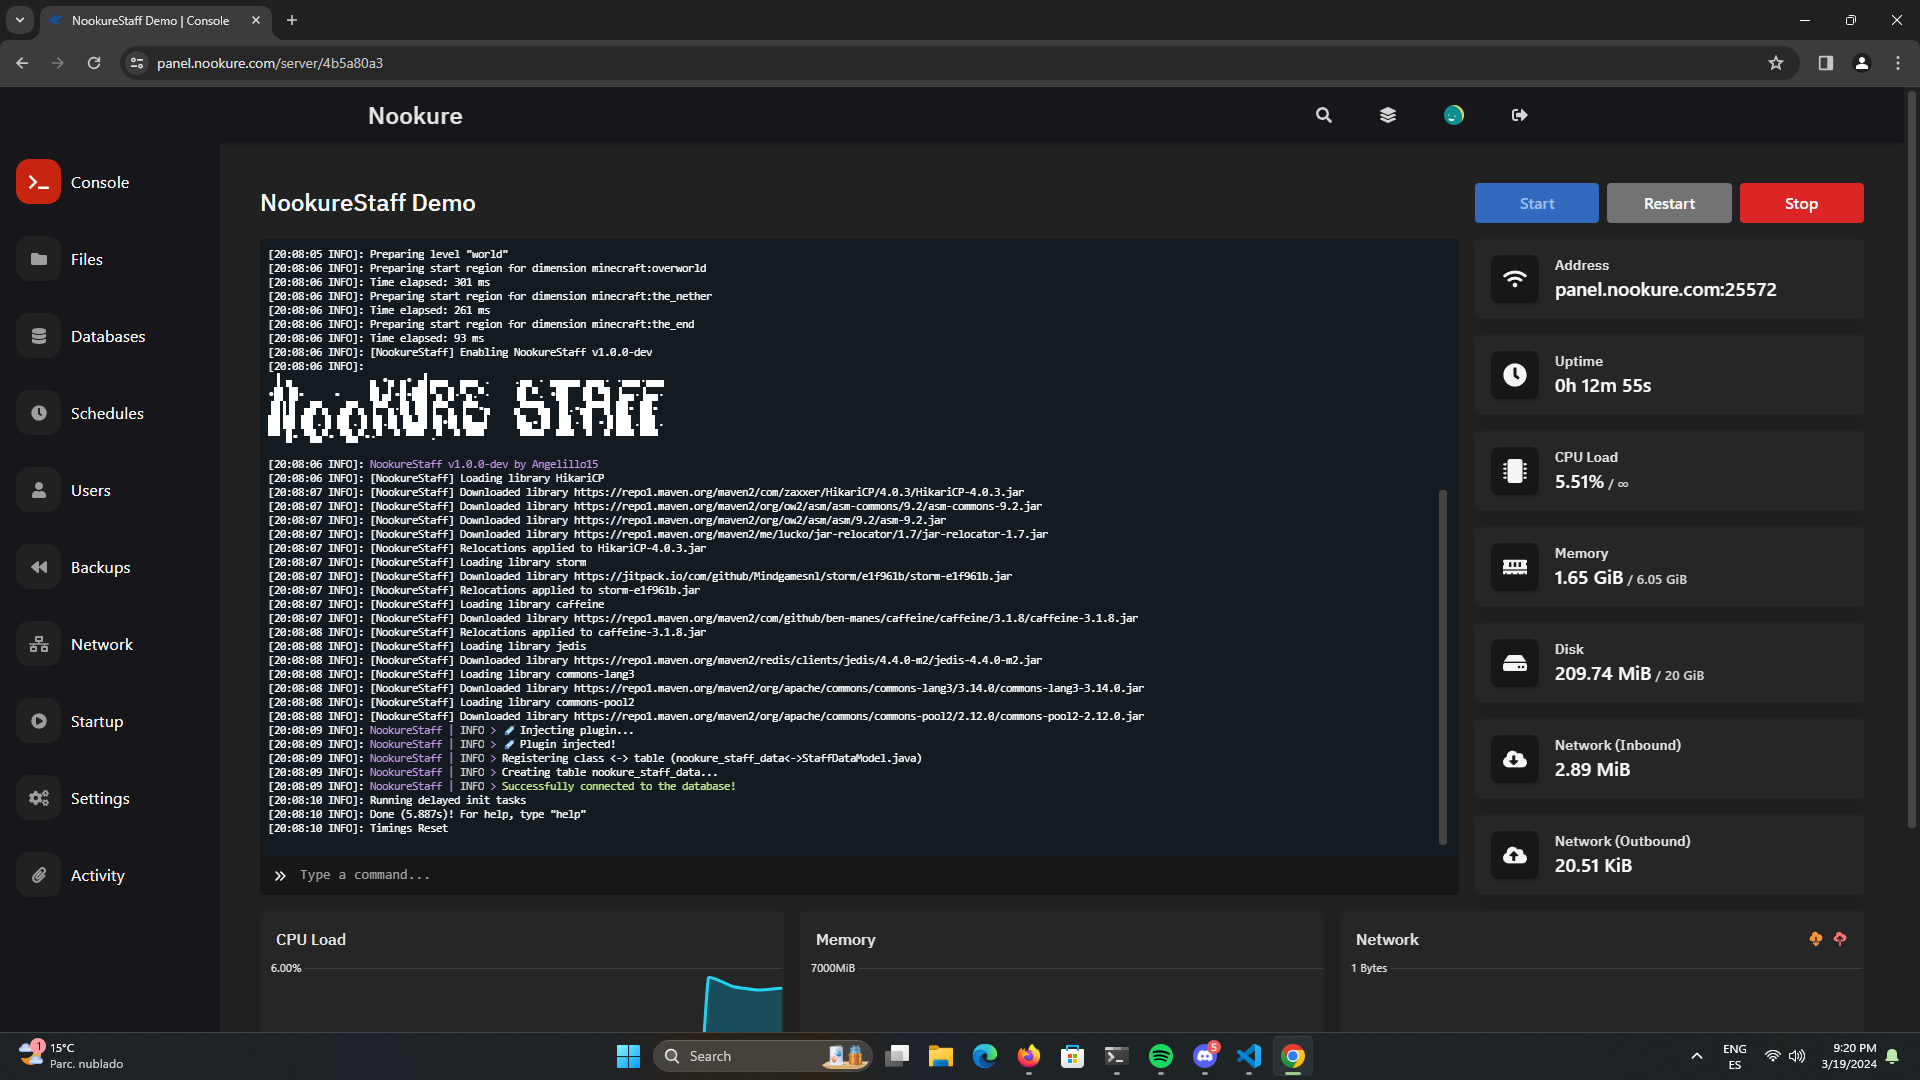Click the search magnifier in Nookure header
The width and height of the screenshot is (1920, 1080).
pos(1323,115)
